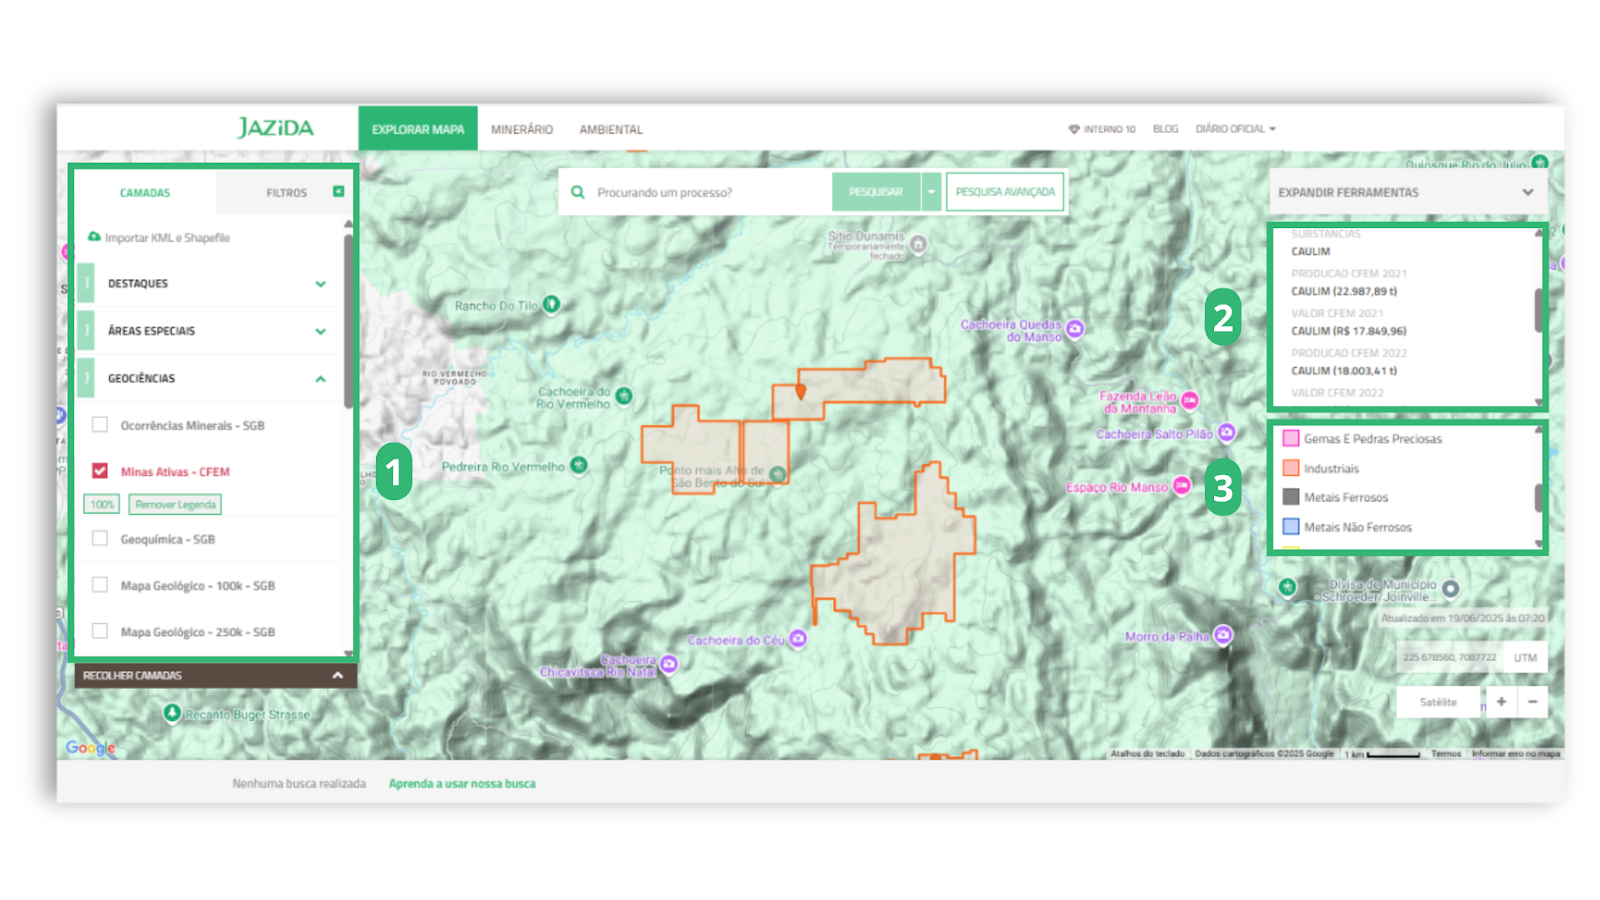
Task: Click the Cachoeira do Céu marker
Action: 798,638
